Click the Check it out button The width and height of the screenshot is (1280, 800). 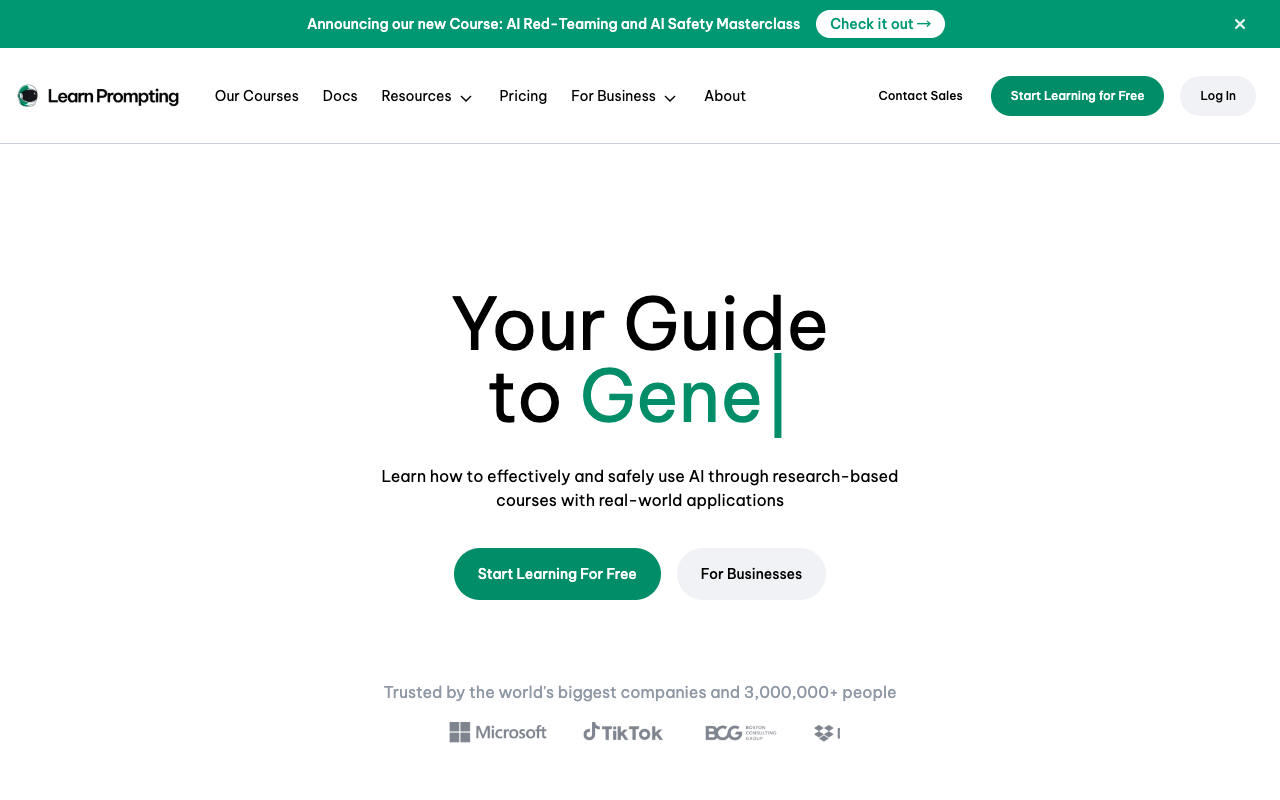(880, 24)
